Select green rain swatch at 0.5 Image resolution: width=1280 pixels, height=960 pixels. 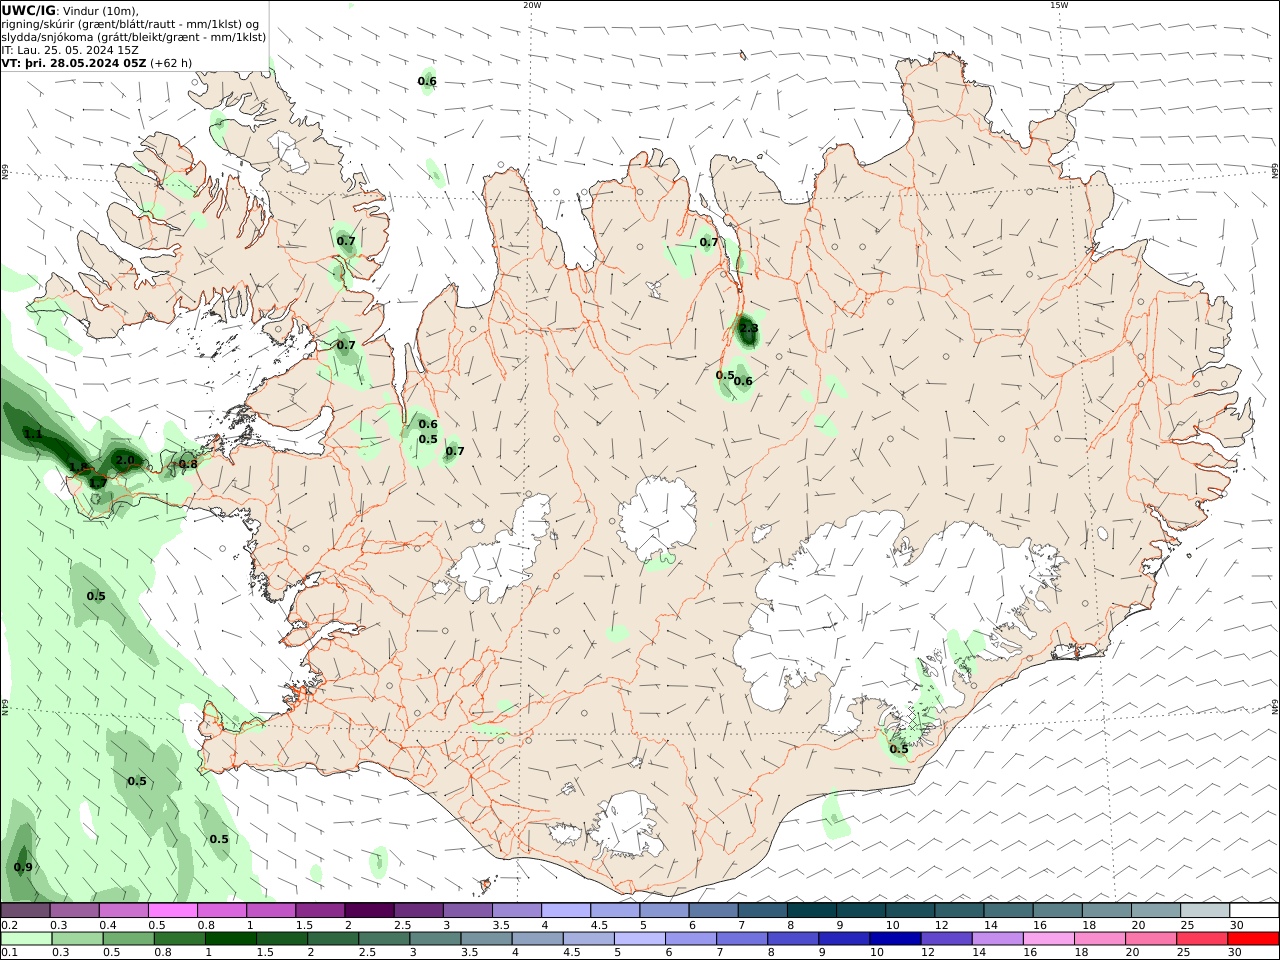pyautogui.click(x=129, y=939)
